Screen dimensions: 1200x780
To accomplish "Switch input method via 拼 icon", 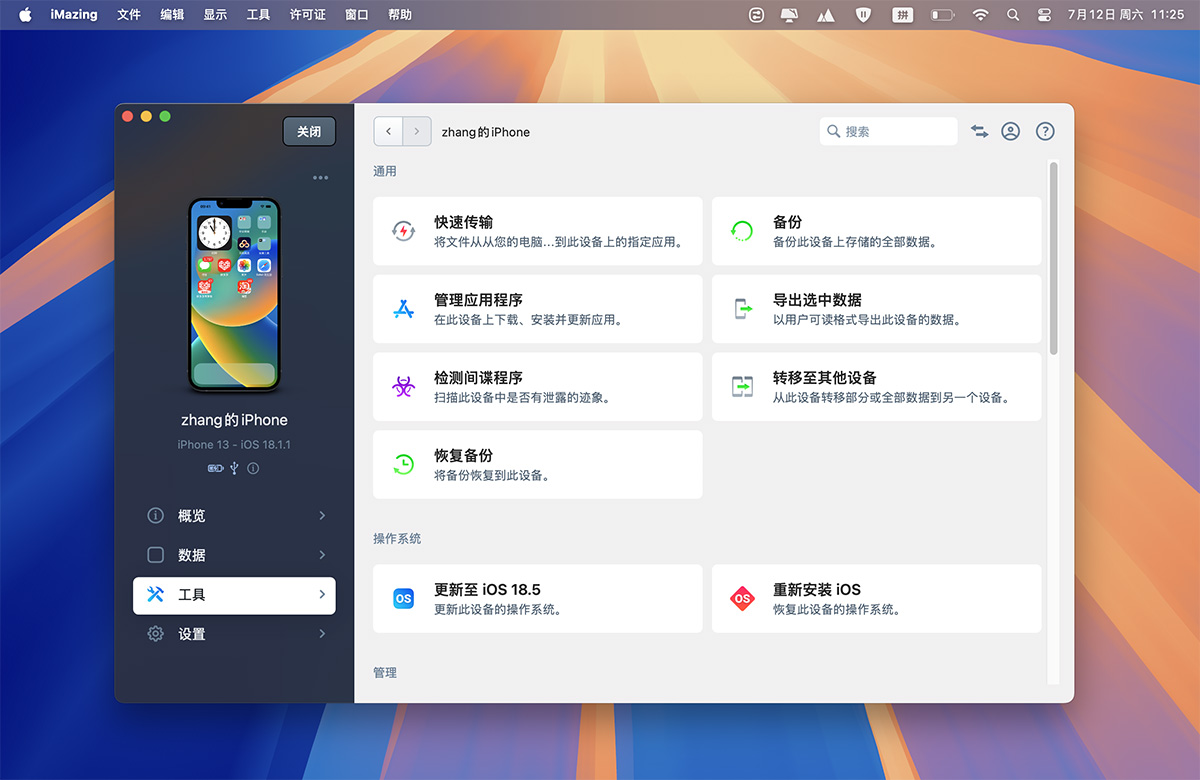I will [903, 15].
